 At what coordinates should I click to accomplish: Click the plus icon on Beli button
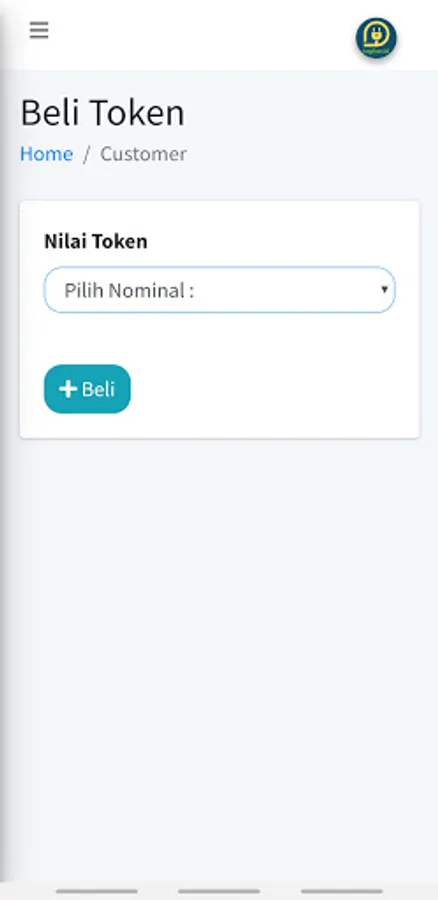pyautogui.click(x=68, y=389)
